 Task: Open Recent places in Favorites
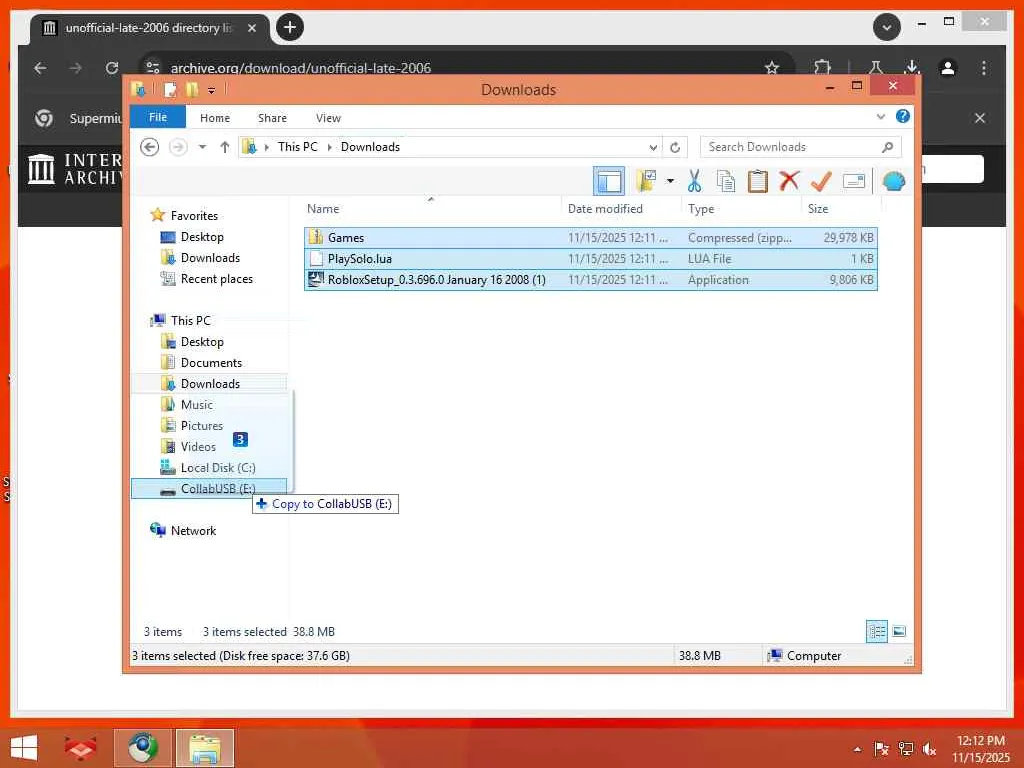(216, 279)
